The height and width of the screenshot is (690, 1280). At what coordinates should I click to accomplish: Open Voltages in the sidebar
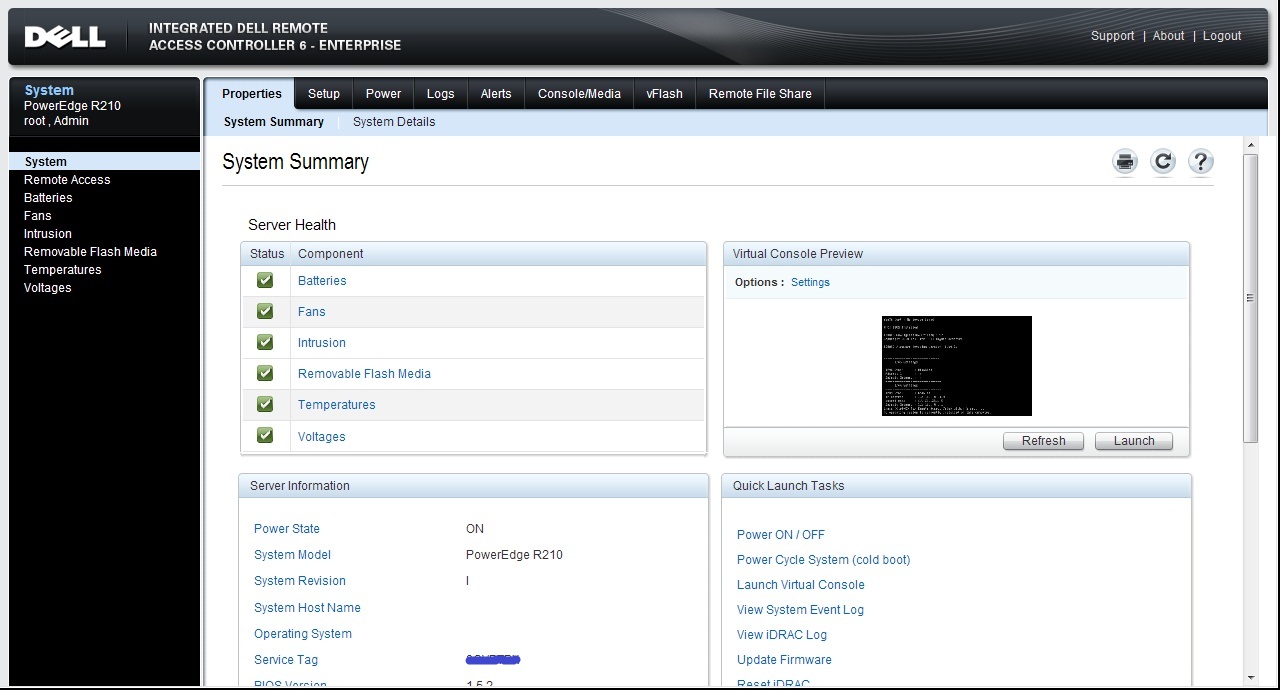tap(47, 288)
